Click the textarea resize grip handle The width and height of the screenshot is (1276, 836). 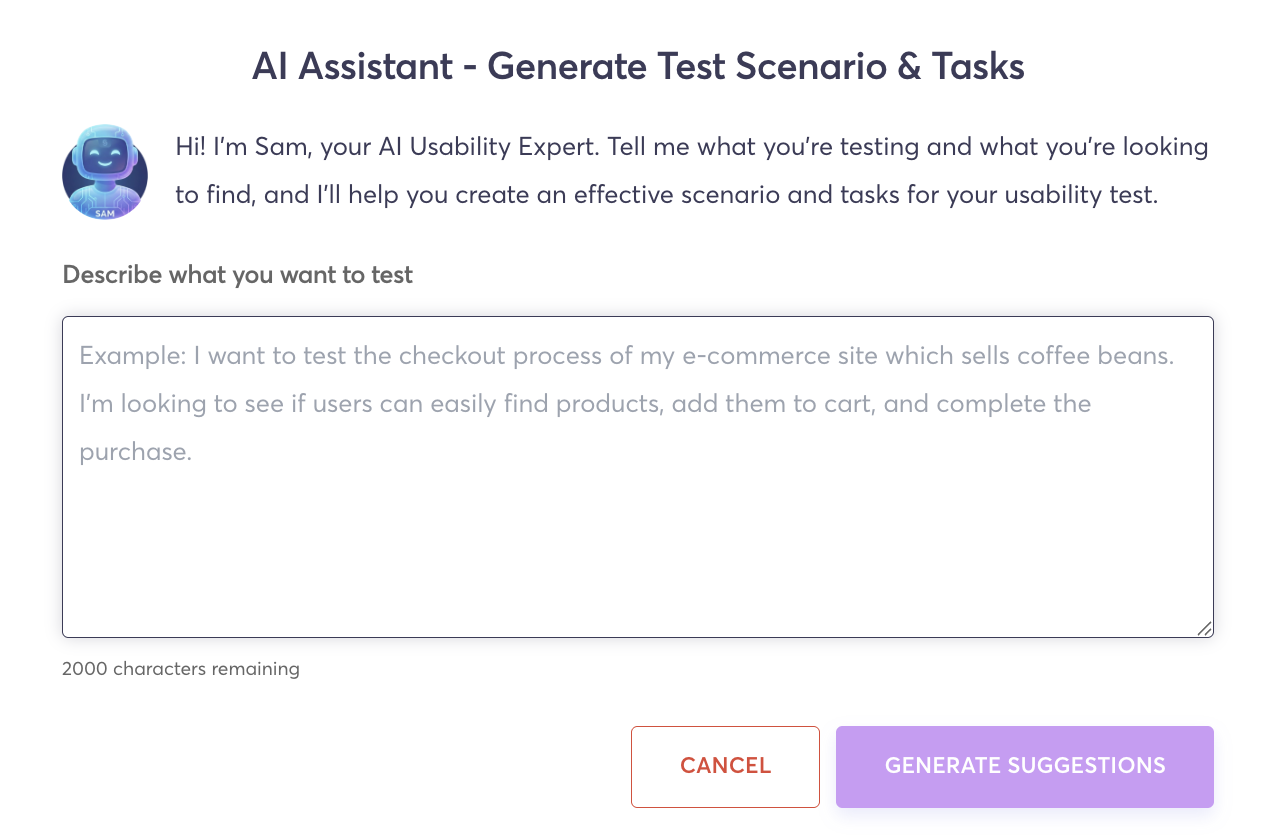point(1204,628)
